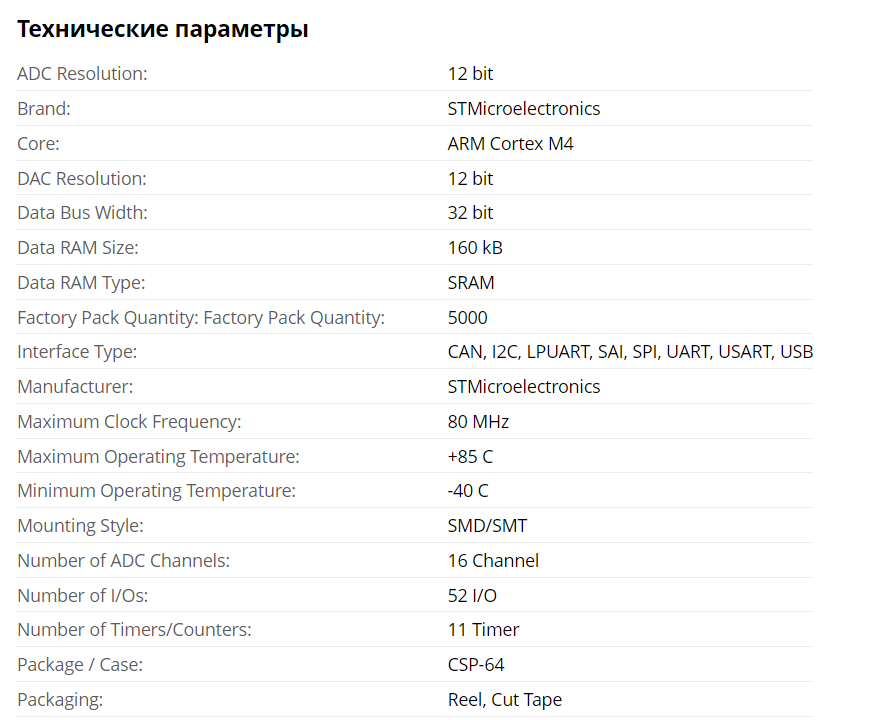Select the 'DAC Resolution:' label
Image resolution: width=876 pixels, height=720 pixels.
tap(82, 179)
